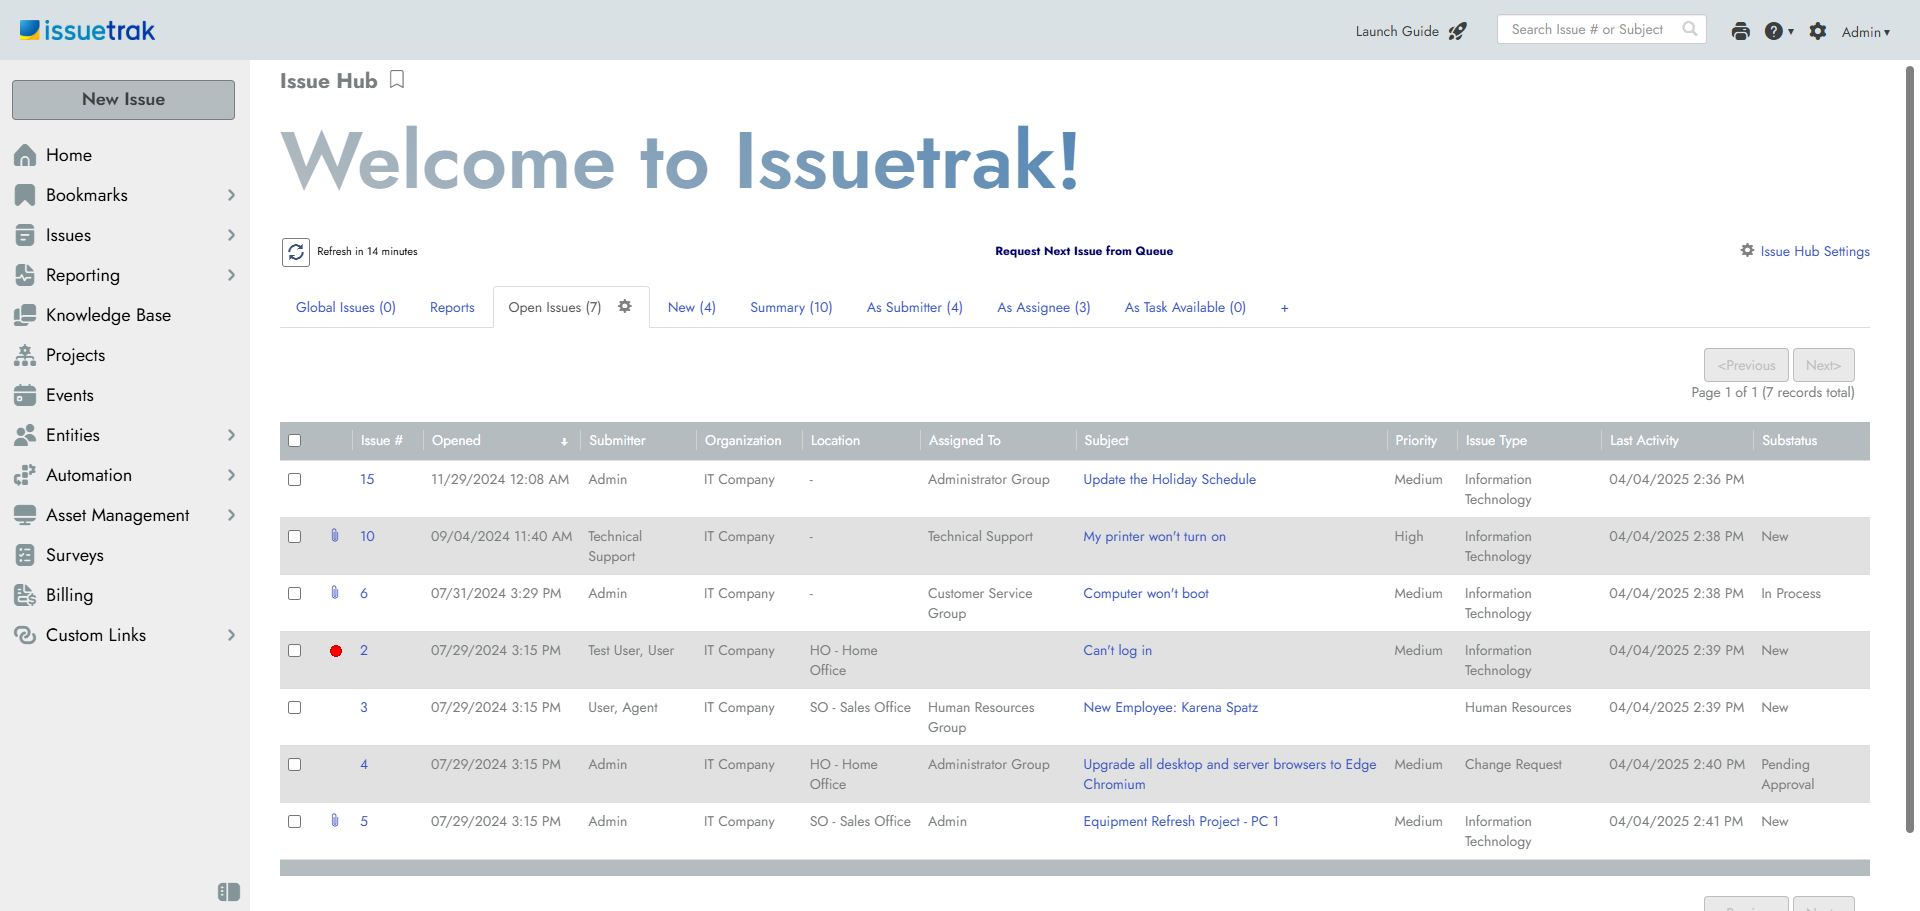Expand the Asset Management submenu chevron
Screen dimensions: 1920x911
click(231, 515)
